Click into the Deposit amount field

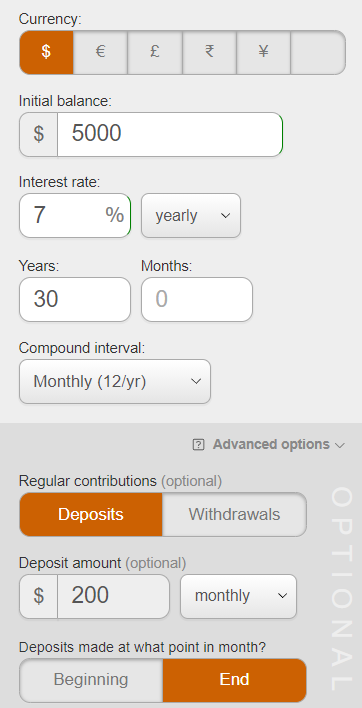click(113, 596)
